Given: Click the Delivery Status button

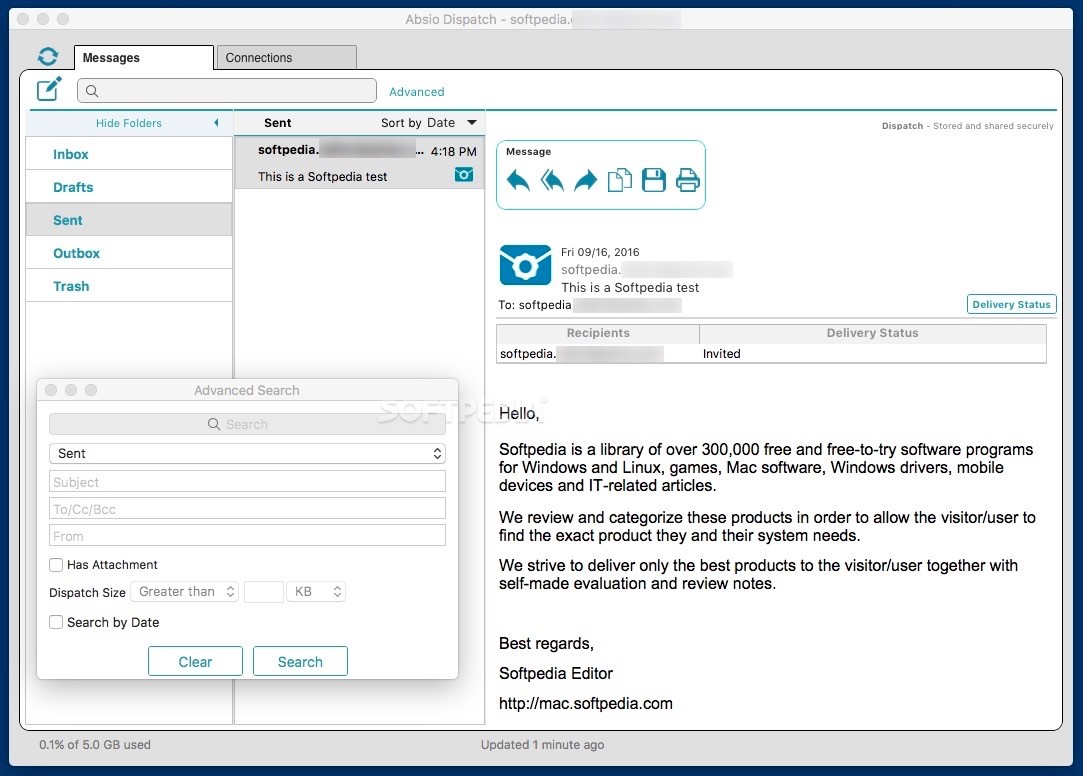Looking at the screenshot, I should point(1011,304).
